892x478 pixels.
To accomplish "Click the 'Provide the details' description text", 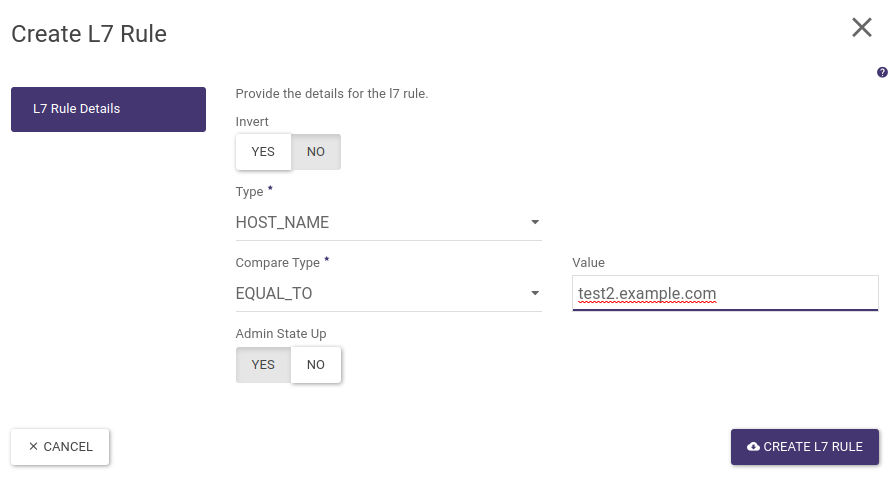I will point(331,94).
